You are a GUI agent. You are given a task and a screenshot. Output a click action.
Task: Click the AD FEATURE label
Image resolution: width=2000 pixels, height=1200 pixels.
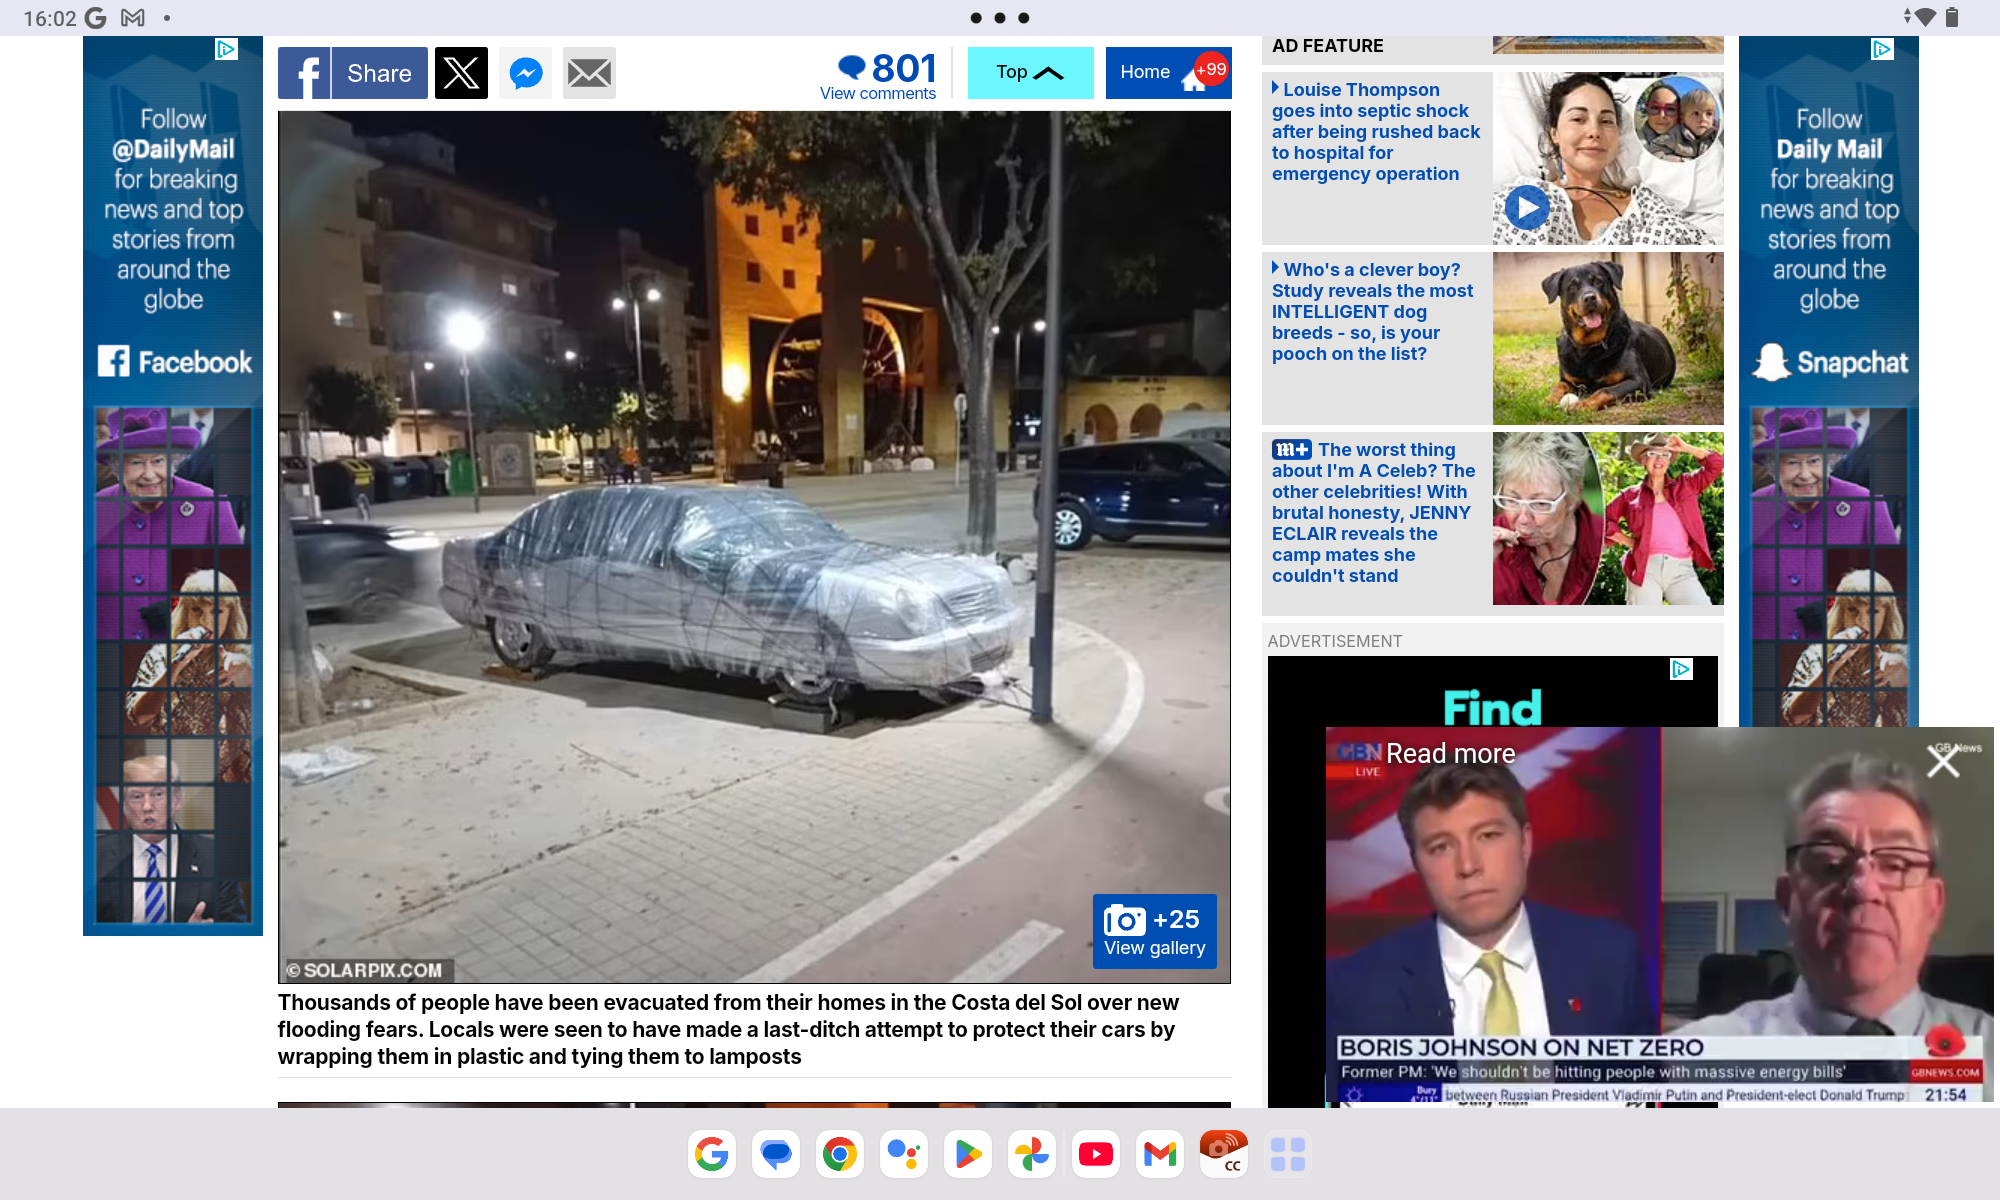(x=1328, y=46)
